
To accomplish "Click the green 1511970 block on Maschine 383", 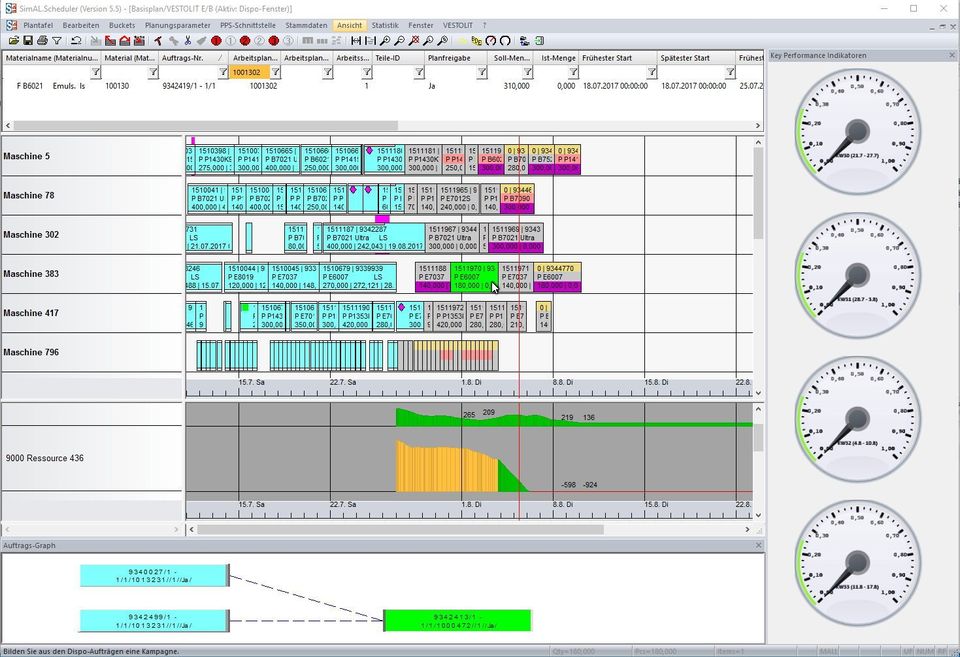I will 472,276.
